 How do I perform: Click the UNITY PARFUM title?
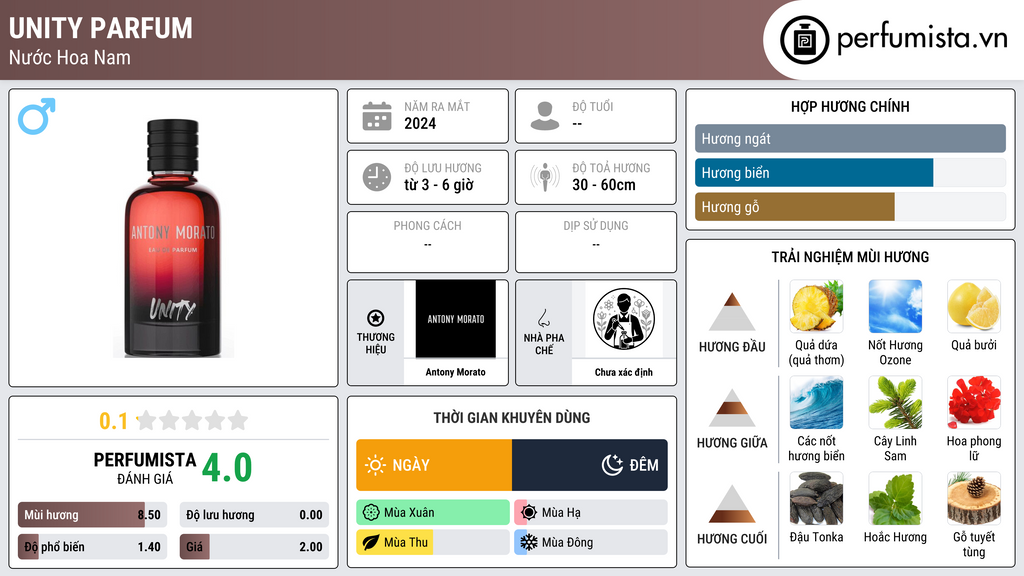(101, 28)
